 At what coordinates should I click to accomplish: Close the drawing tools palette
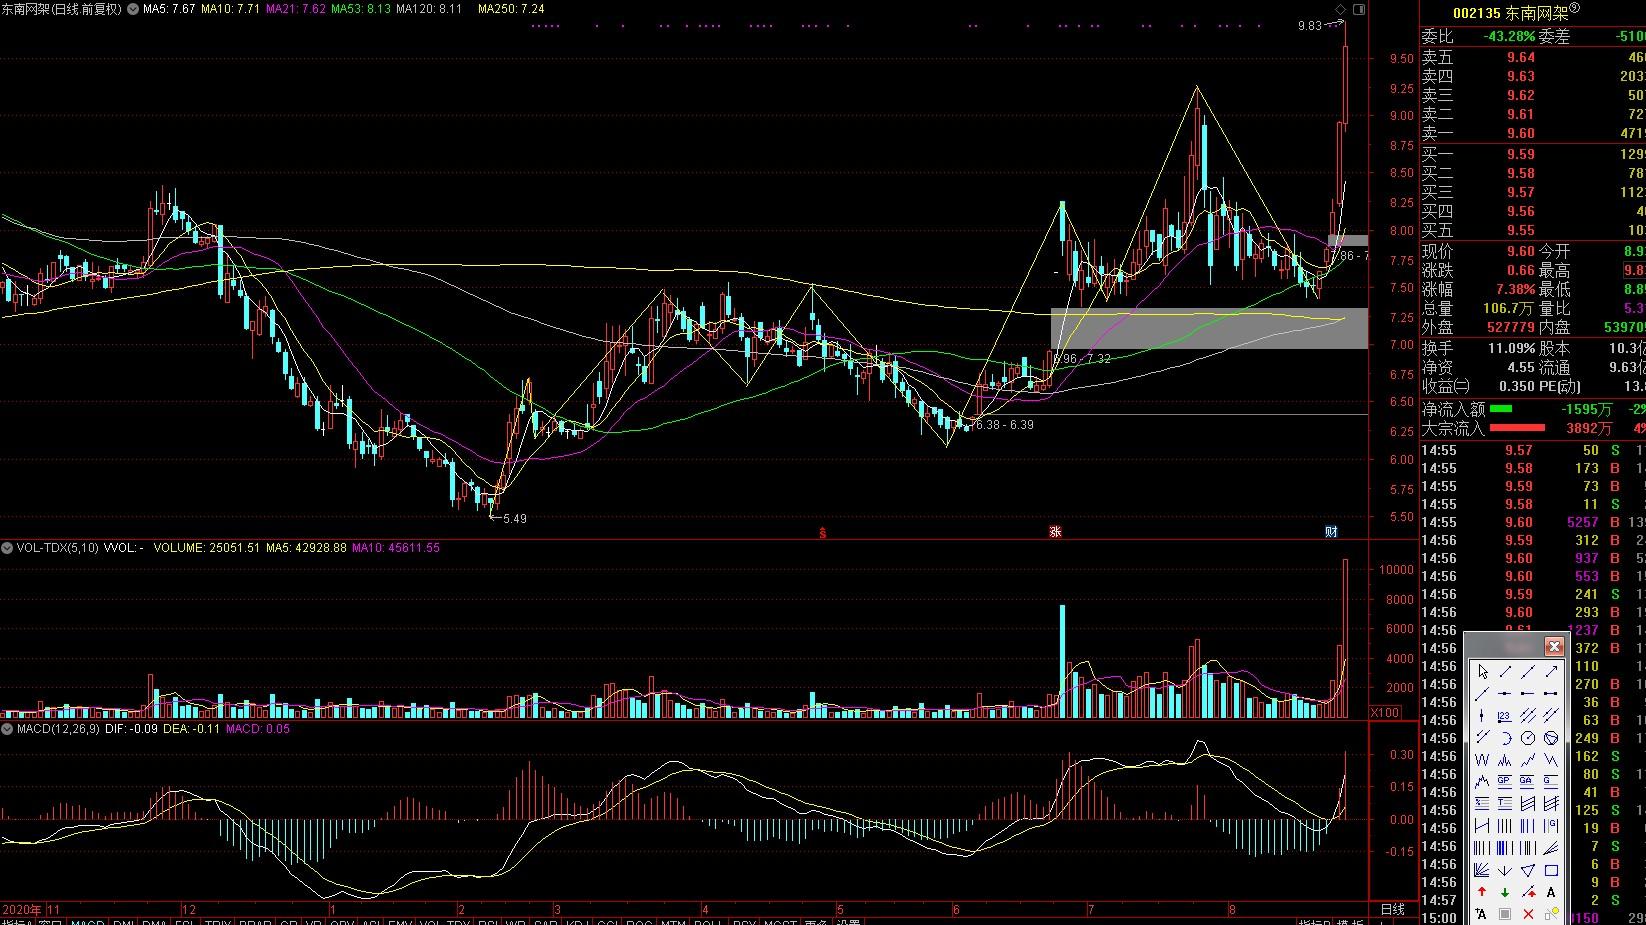pyautogui.click(x=1553, y=646)
